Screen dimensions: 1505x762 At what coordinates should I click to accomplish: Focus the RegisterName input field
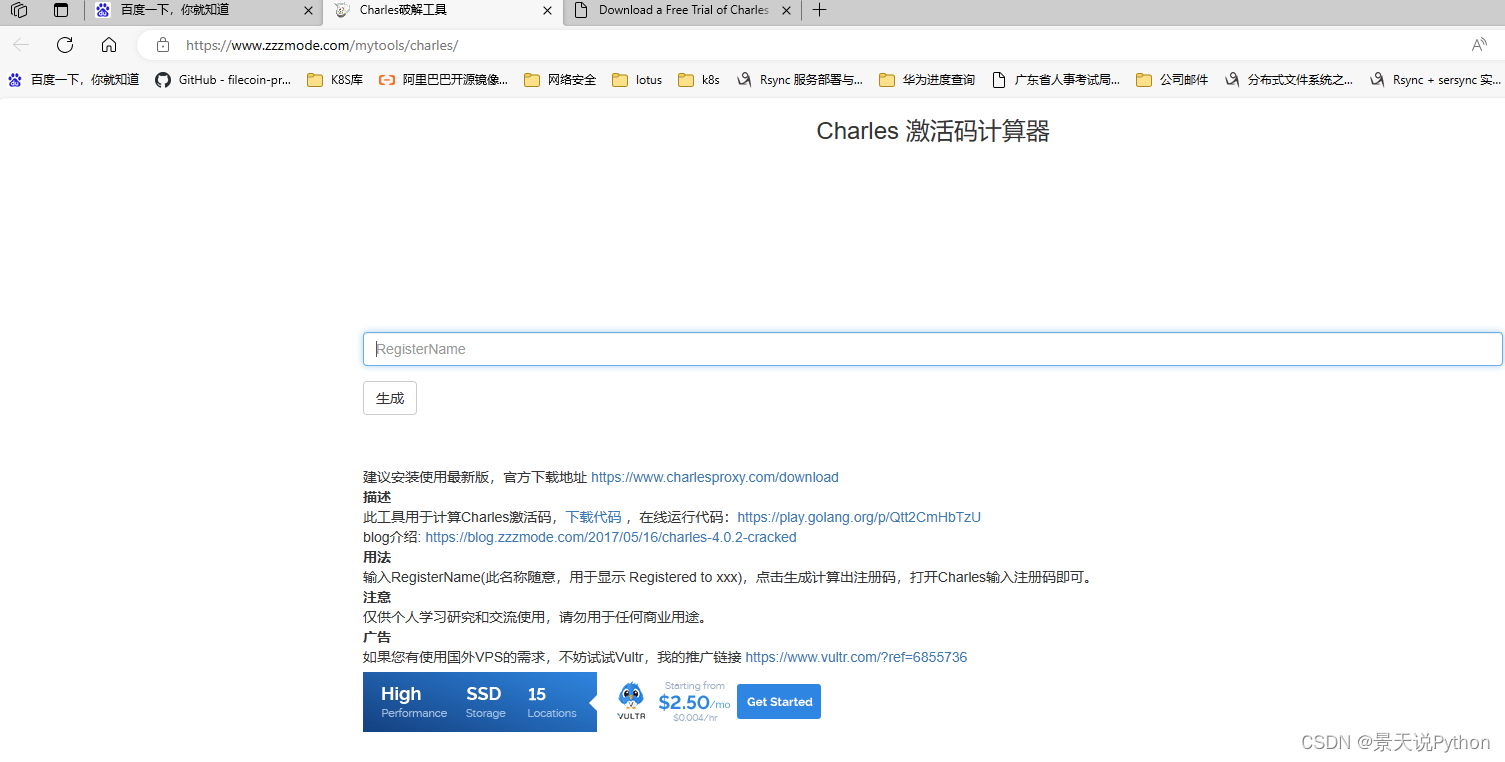(x=932, y=349)
